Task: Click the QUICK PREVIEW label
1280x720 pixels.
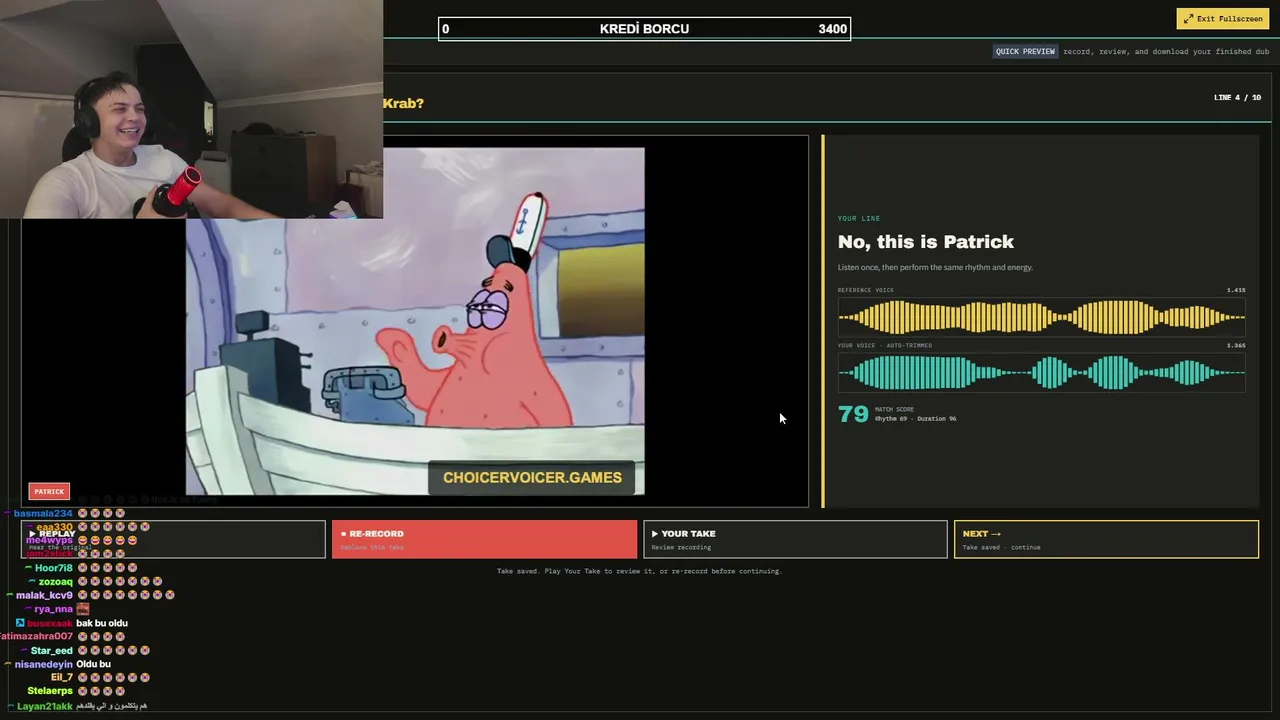Action: 1025,51
